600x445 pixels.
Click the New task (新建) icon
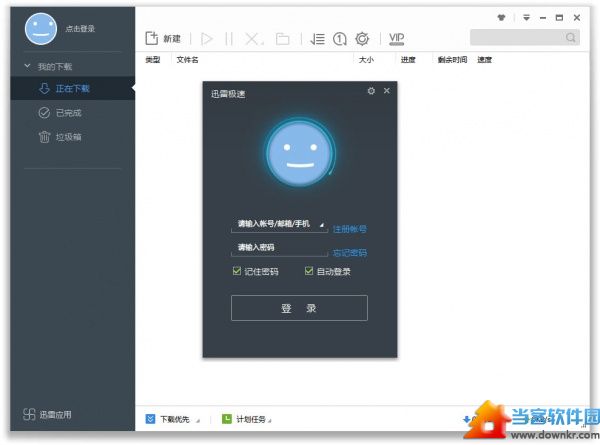(x=152, y=38)
